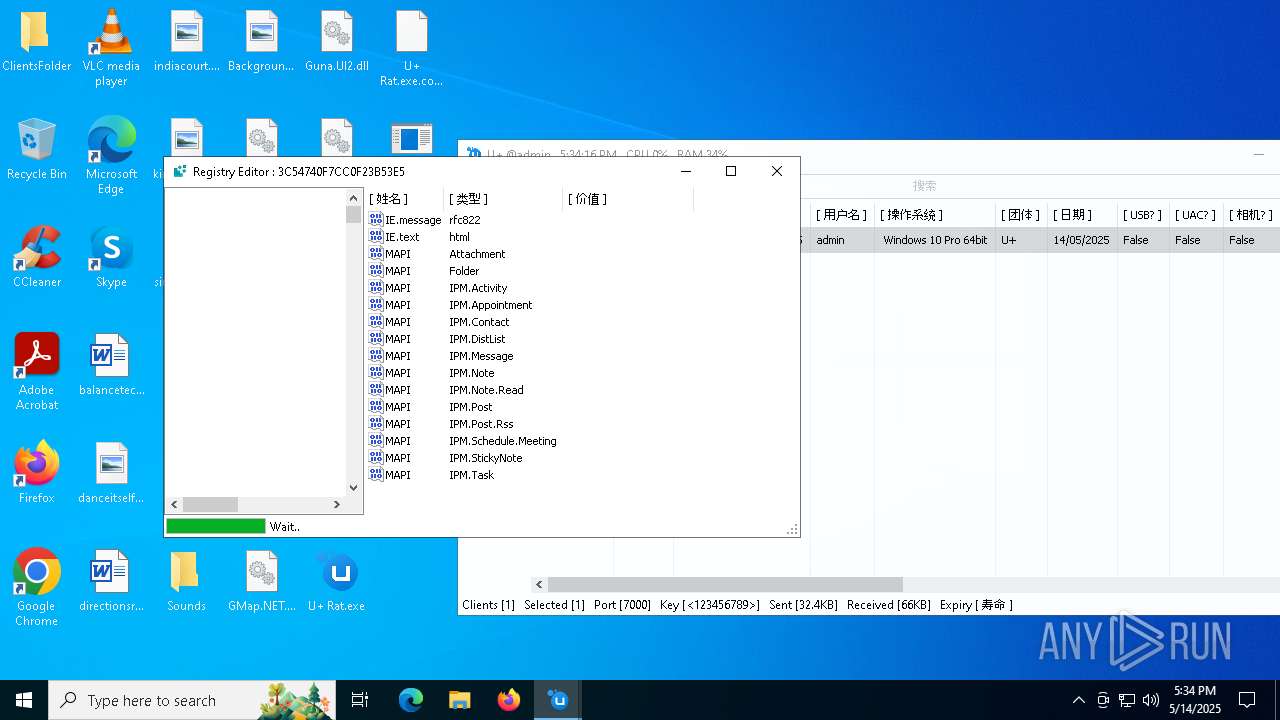Launch the Firefox desktop shortcut
The width and height of the screenshot is (1280, 720).
[36, 474]
